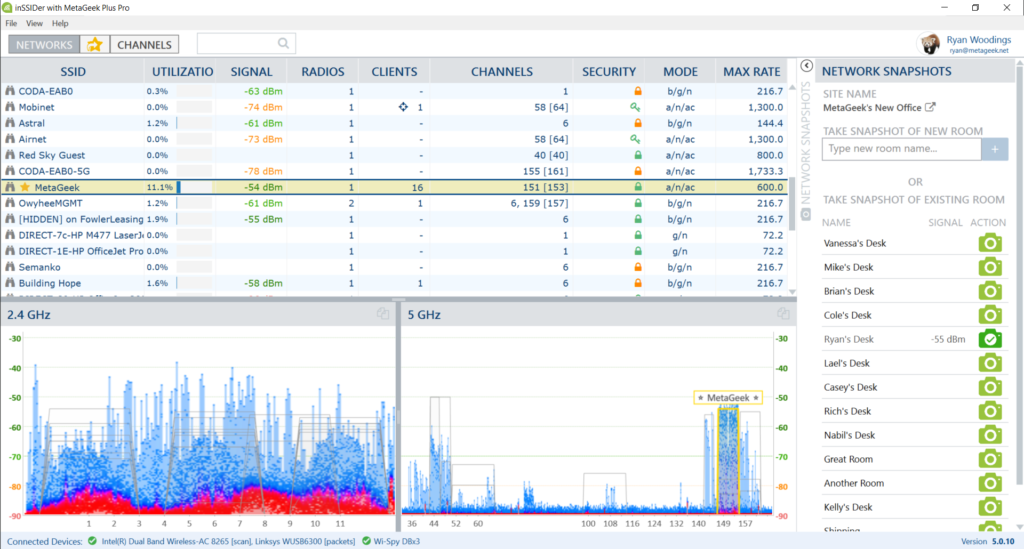Take snapshot at Cole's Desk

pos(990,315)
